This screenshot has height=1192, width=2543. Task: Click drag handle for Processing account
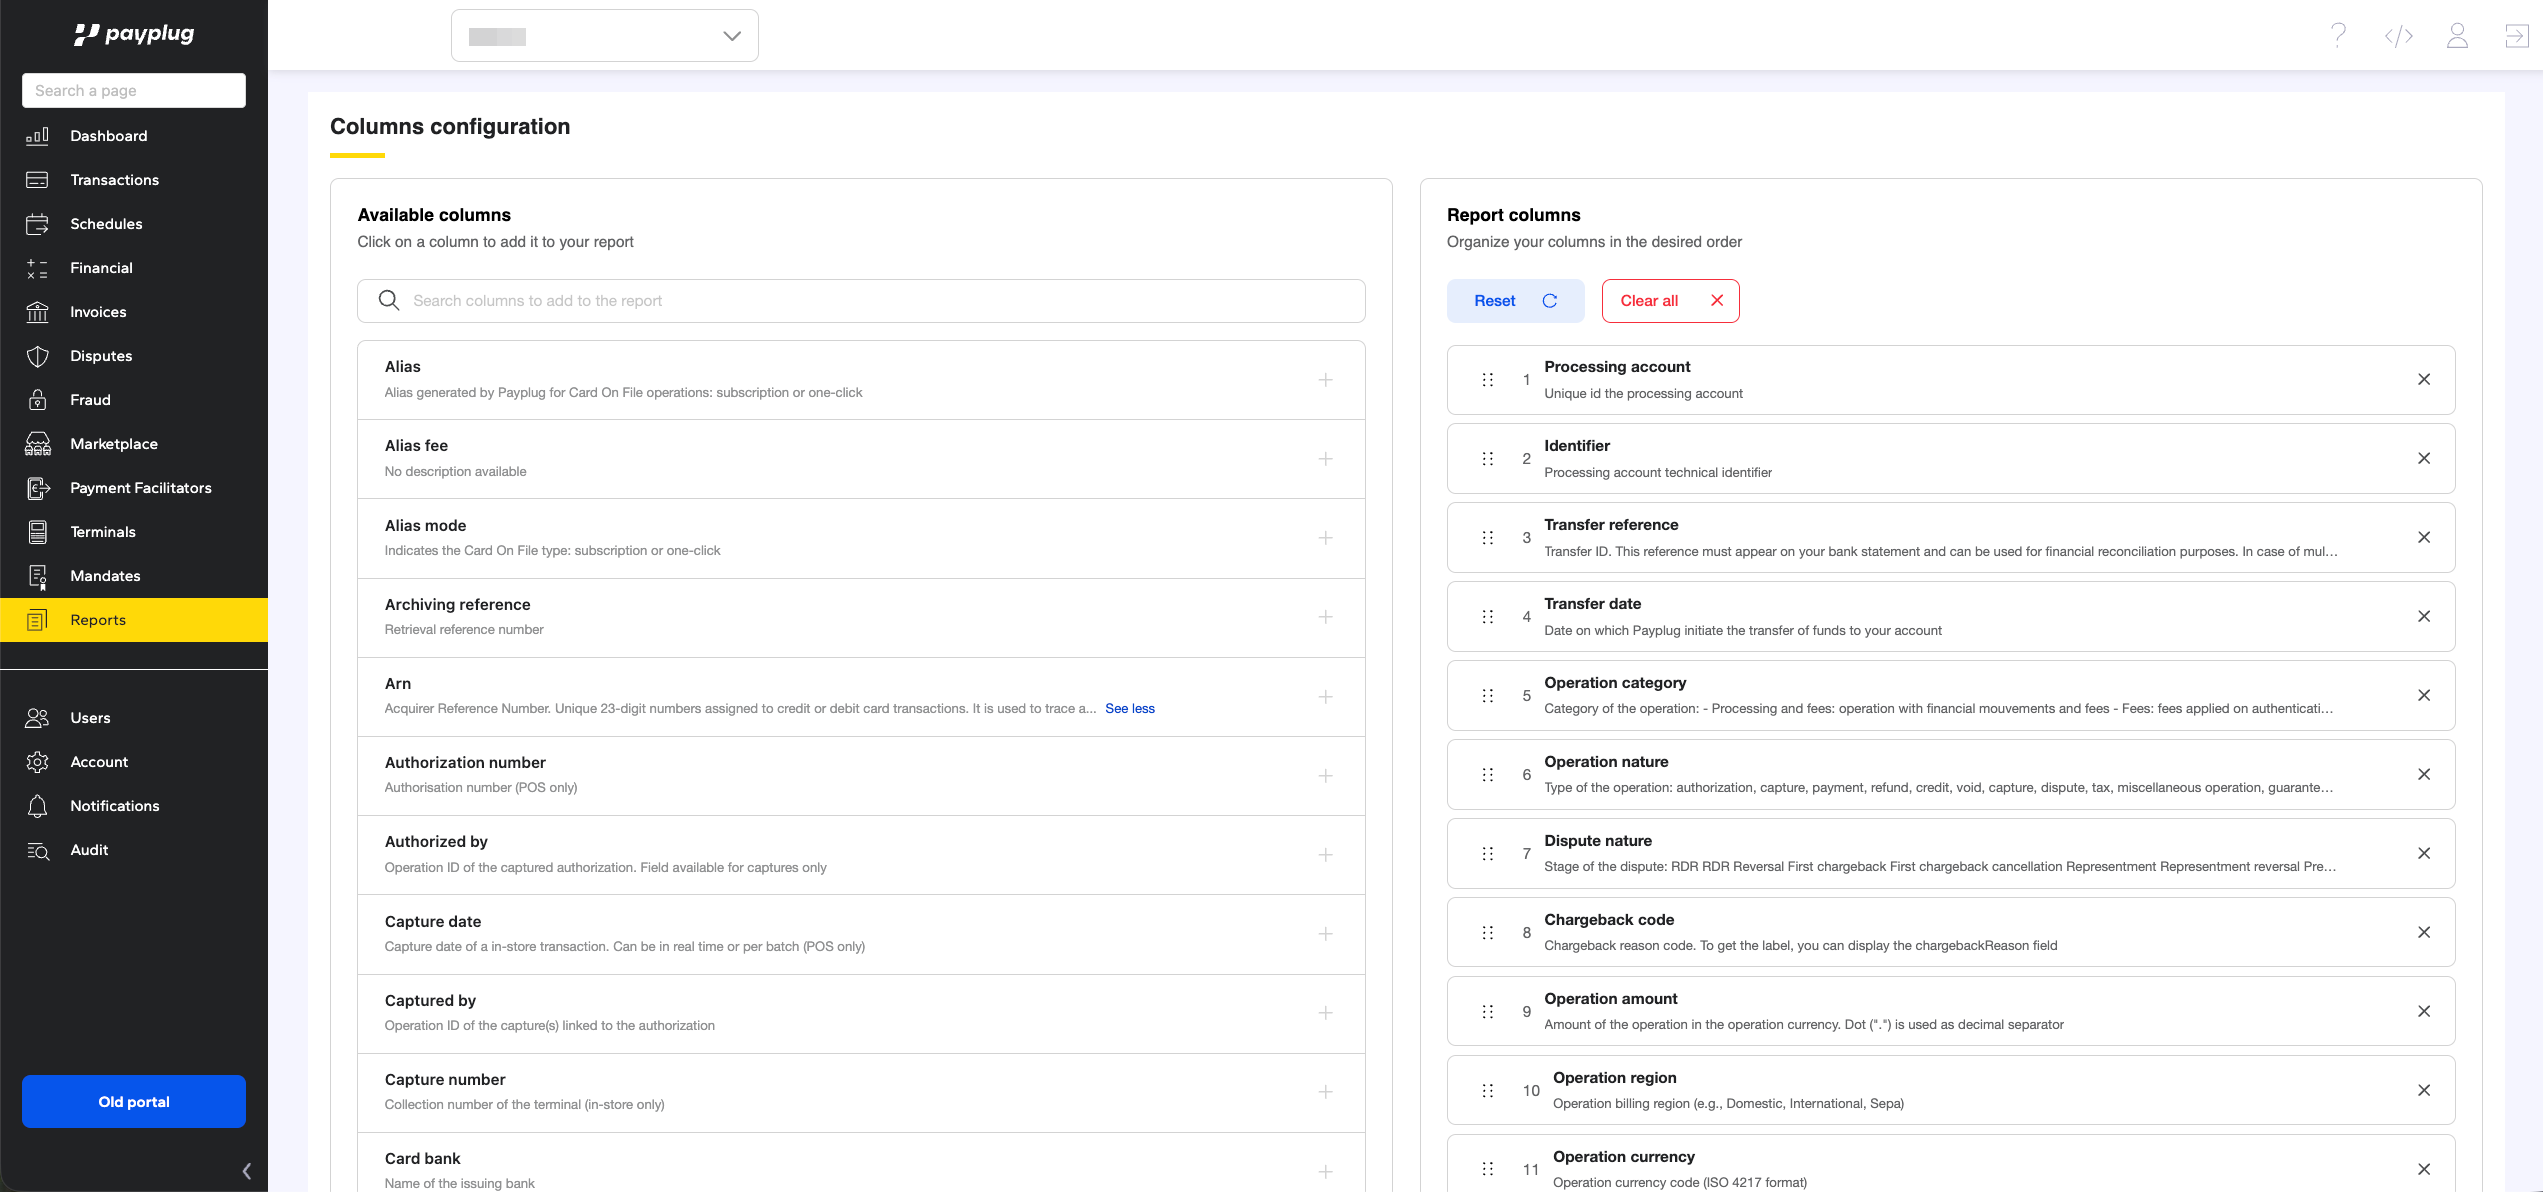click(x=1488, y=380)
